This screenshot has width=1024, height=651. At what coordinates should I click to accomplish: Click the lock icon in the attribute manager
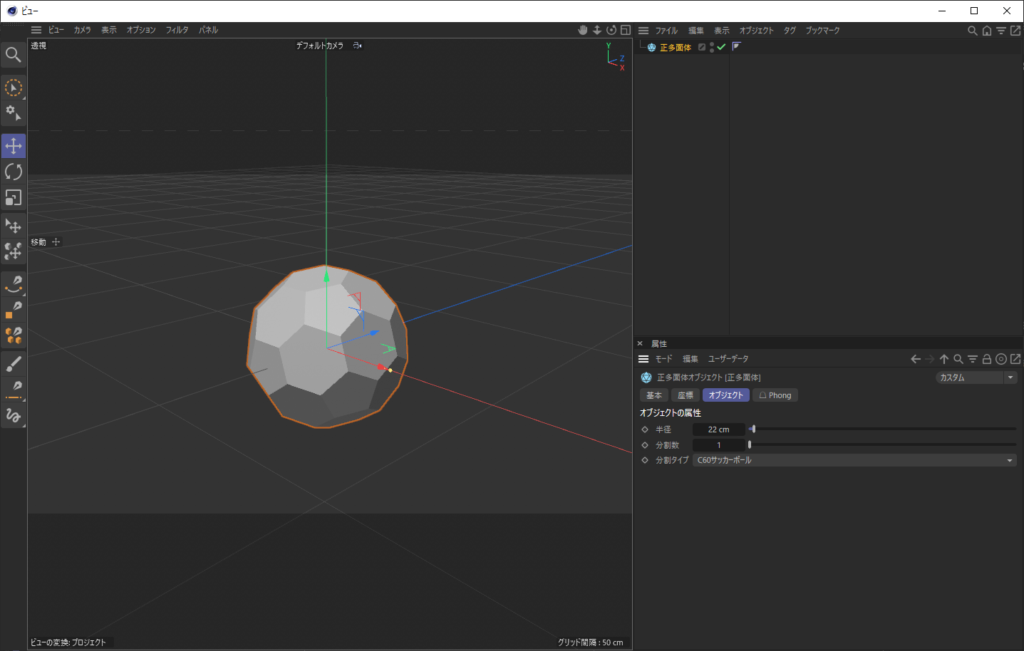pyautogui.click(x=987, y=358)
